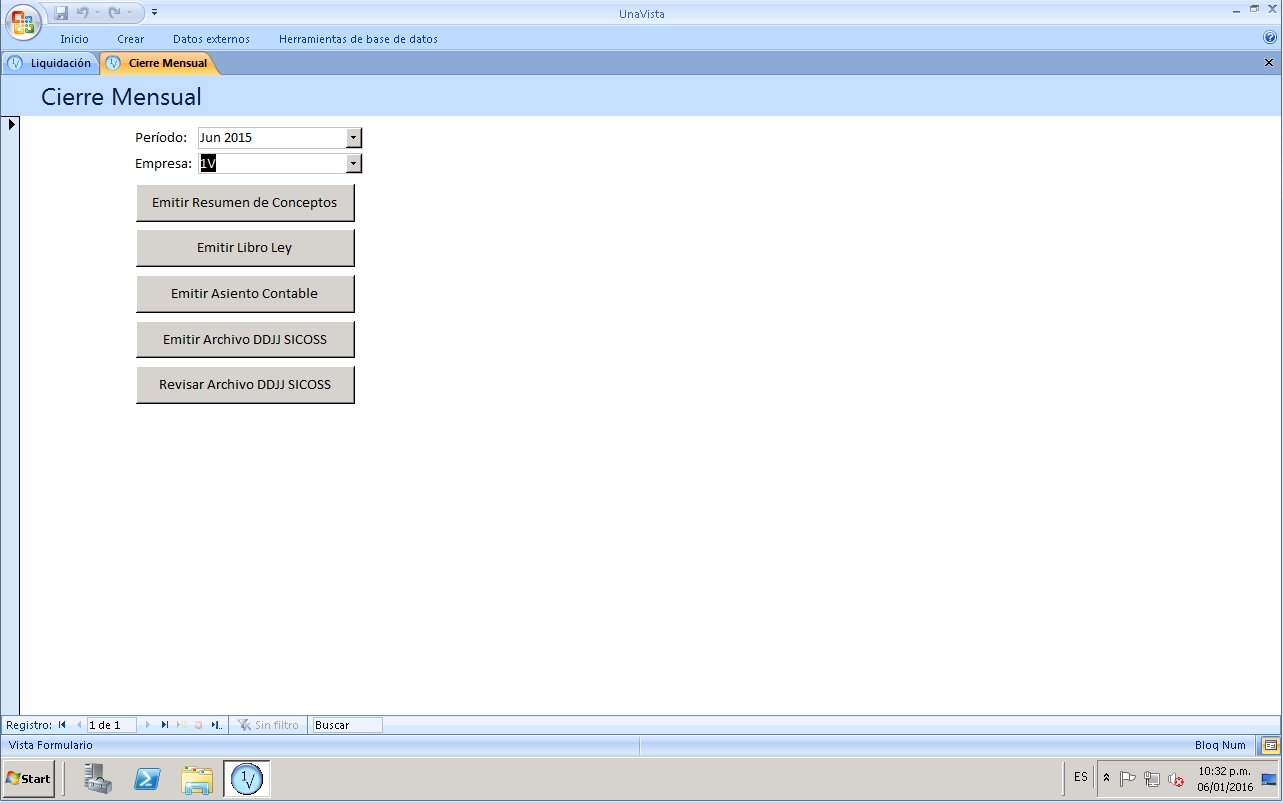The width and height of the screenshot is (1283, 803).
Task: Go to first record in navigation bar
Action: pos(62,725)
